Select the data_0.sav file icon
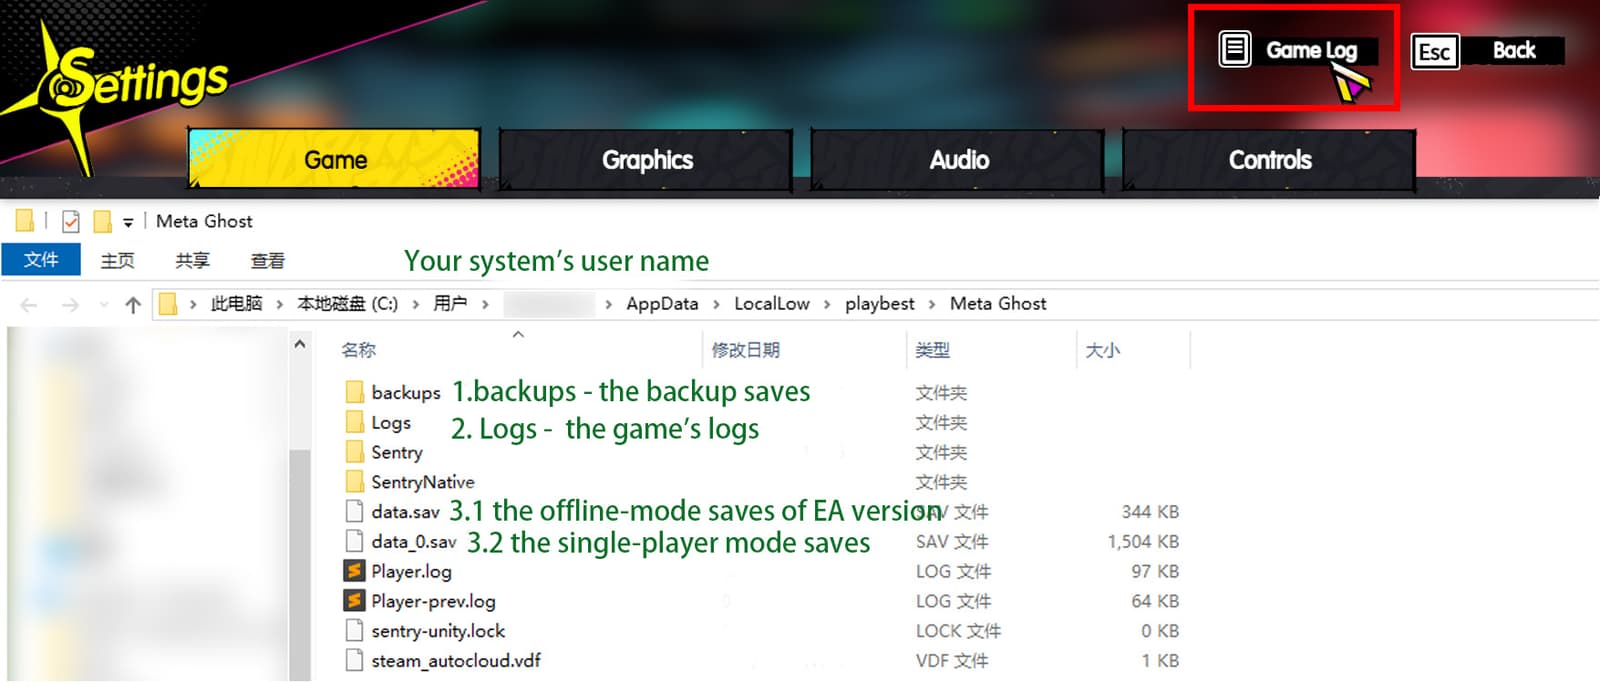 pyautogui.click(x=354, y=541)
